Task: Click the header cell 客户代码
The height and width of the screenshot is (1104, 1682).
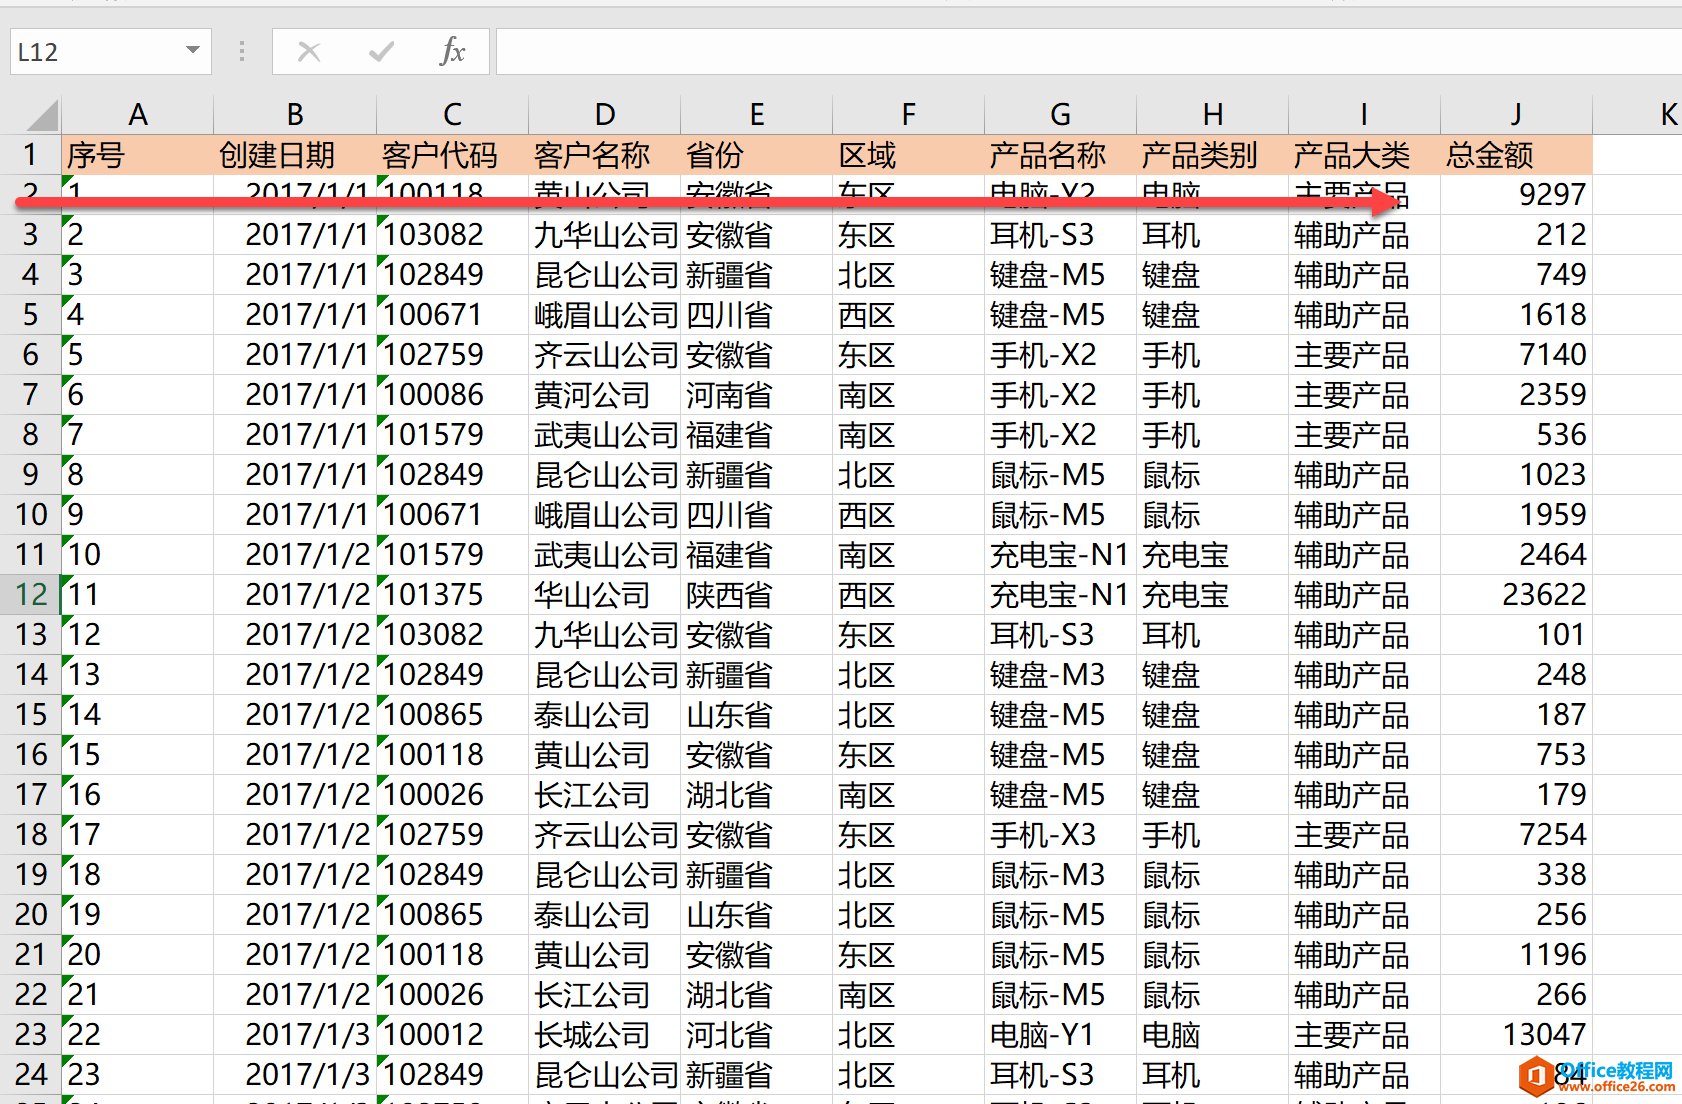Action: [452, 155]
